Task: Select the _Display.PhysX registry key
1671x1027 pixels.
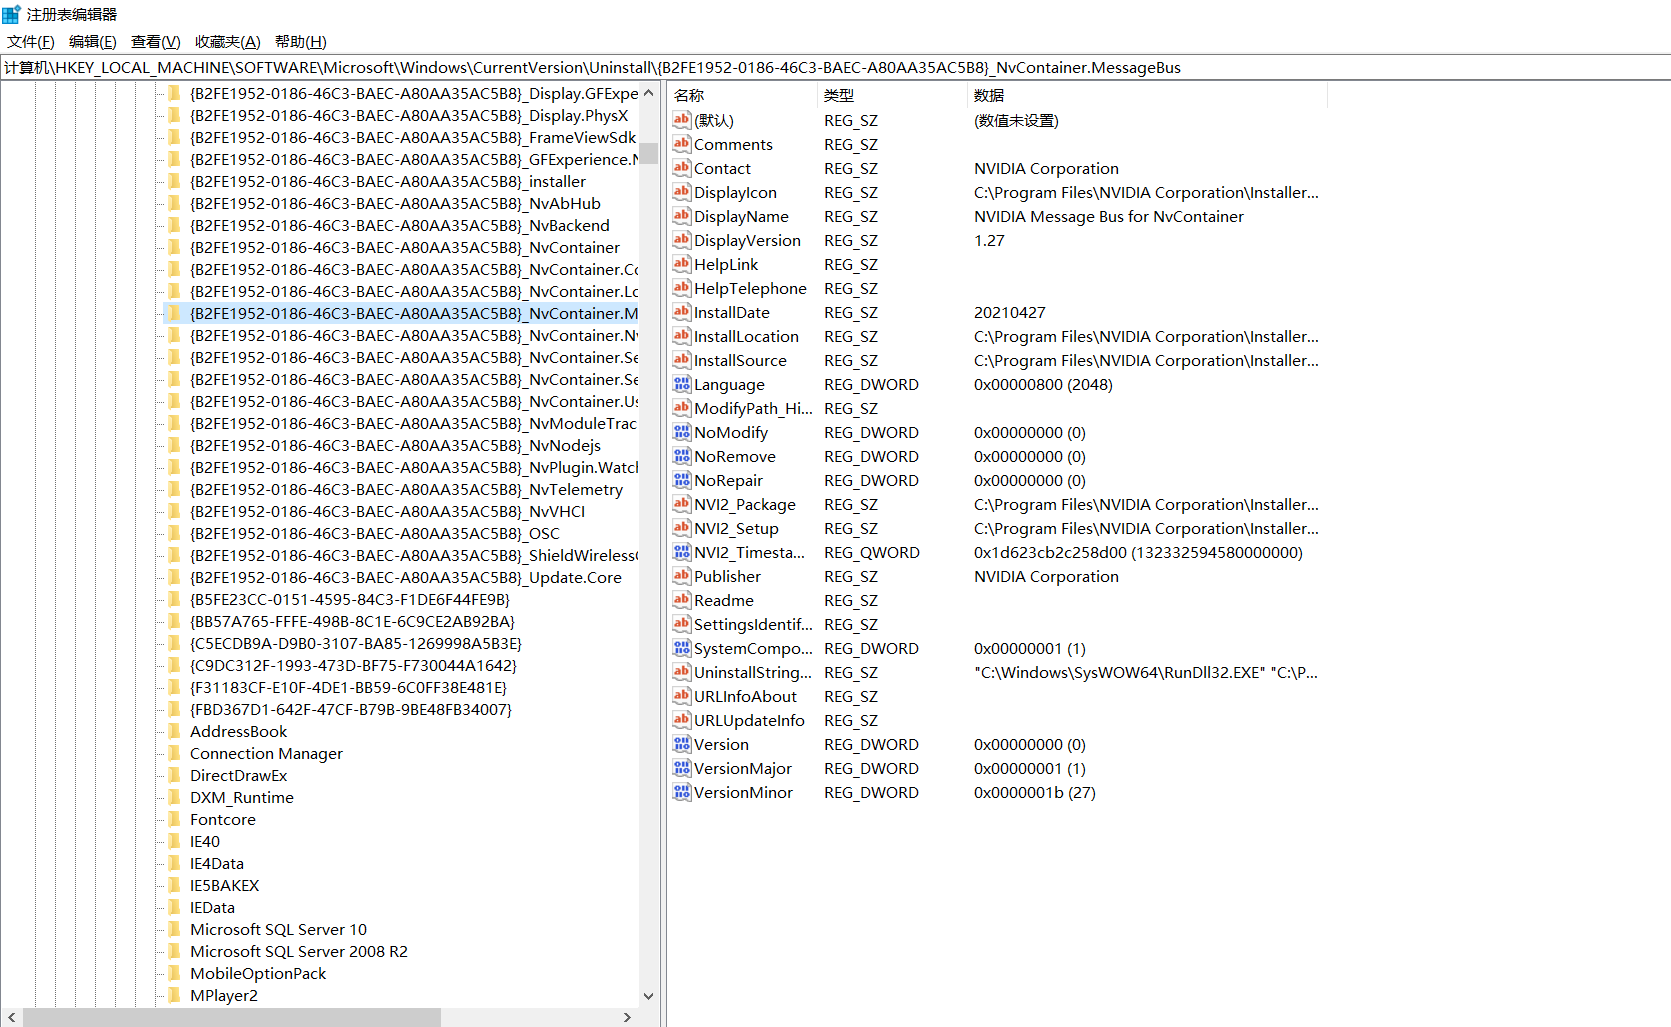Action: coord(409,116)
